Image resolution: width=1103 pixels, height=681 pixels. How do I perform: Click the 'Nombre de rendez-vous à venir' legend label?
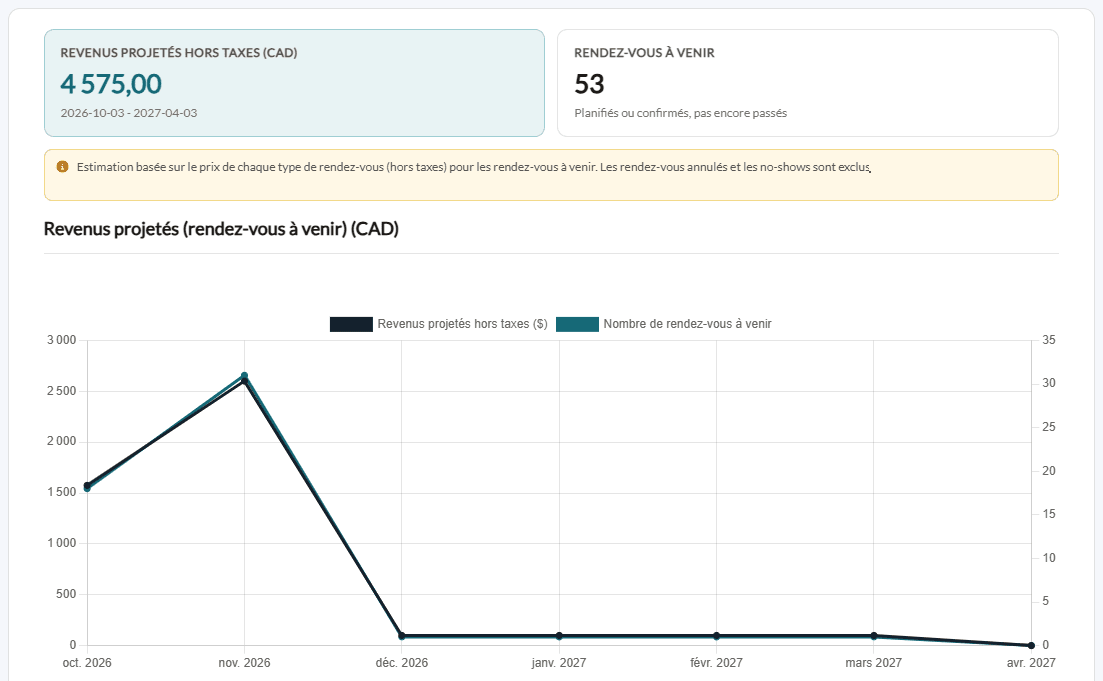pyautogui.click(x=687, y=324)
